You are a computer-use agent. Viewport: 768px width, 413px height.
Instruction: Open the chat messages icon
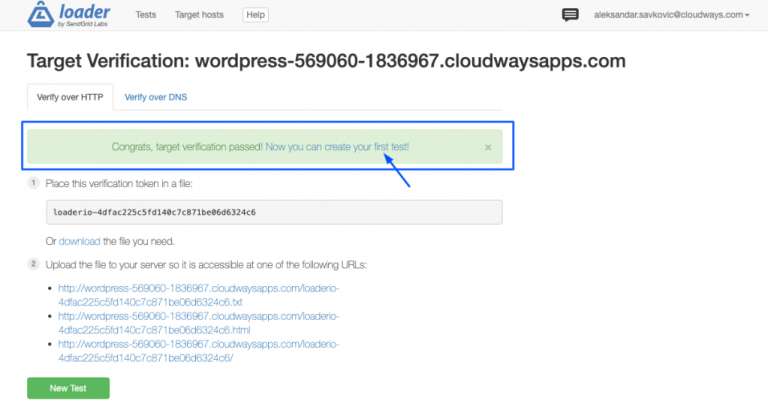(570, 15)
